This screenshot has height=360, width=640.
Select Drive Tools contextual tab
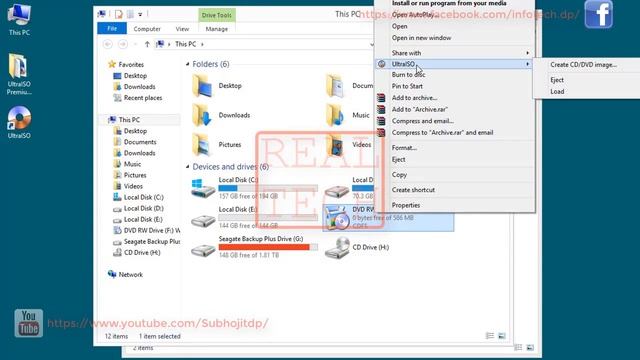pos(217,15)
